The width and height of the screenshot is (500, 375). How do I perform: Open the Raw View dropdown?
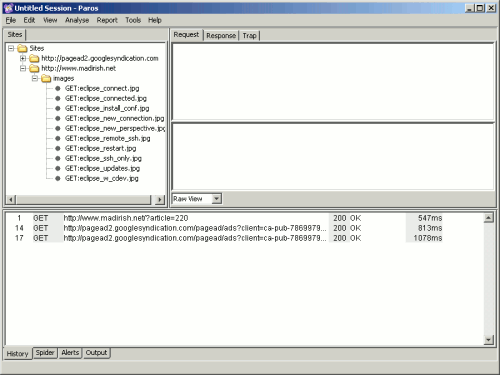[x=217, y=199]
